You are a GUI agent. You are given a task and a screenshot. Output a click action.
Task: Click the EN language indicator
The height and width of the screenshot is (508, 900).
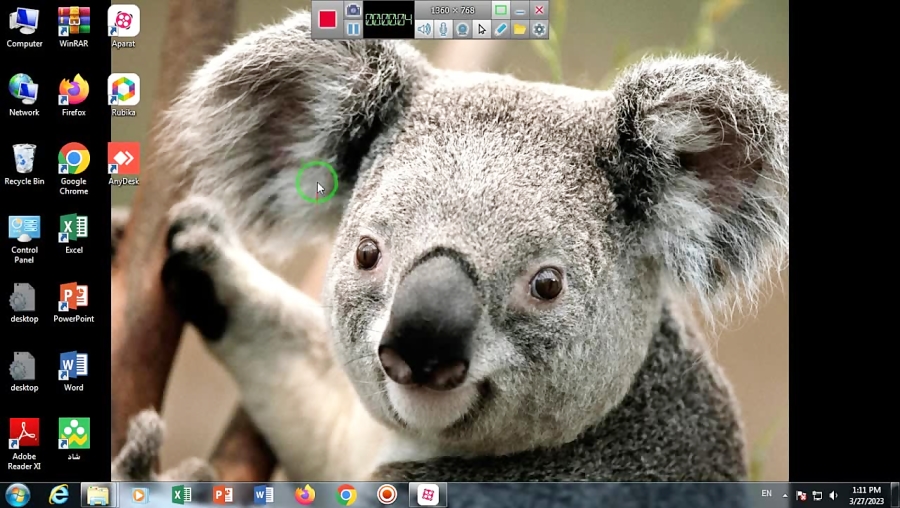(x=766, y=494)
